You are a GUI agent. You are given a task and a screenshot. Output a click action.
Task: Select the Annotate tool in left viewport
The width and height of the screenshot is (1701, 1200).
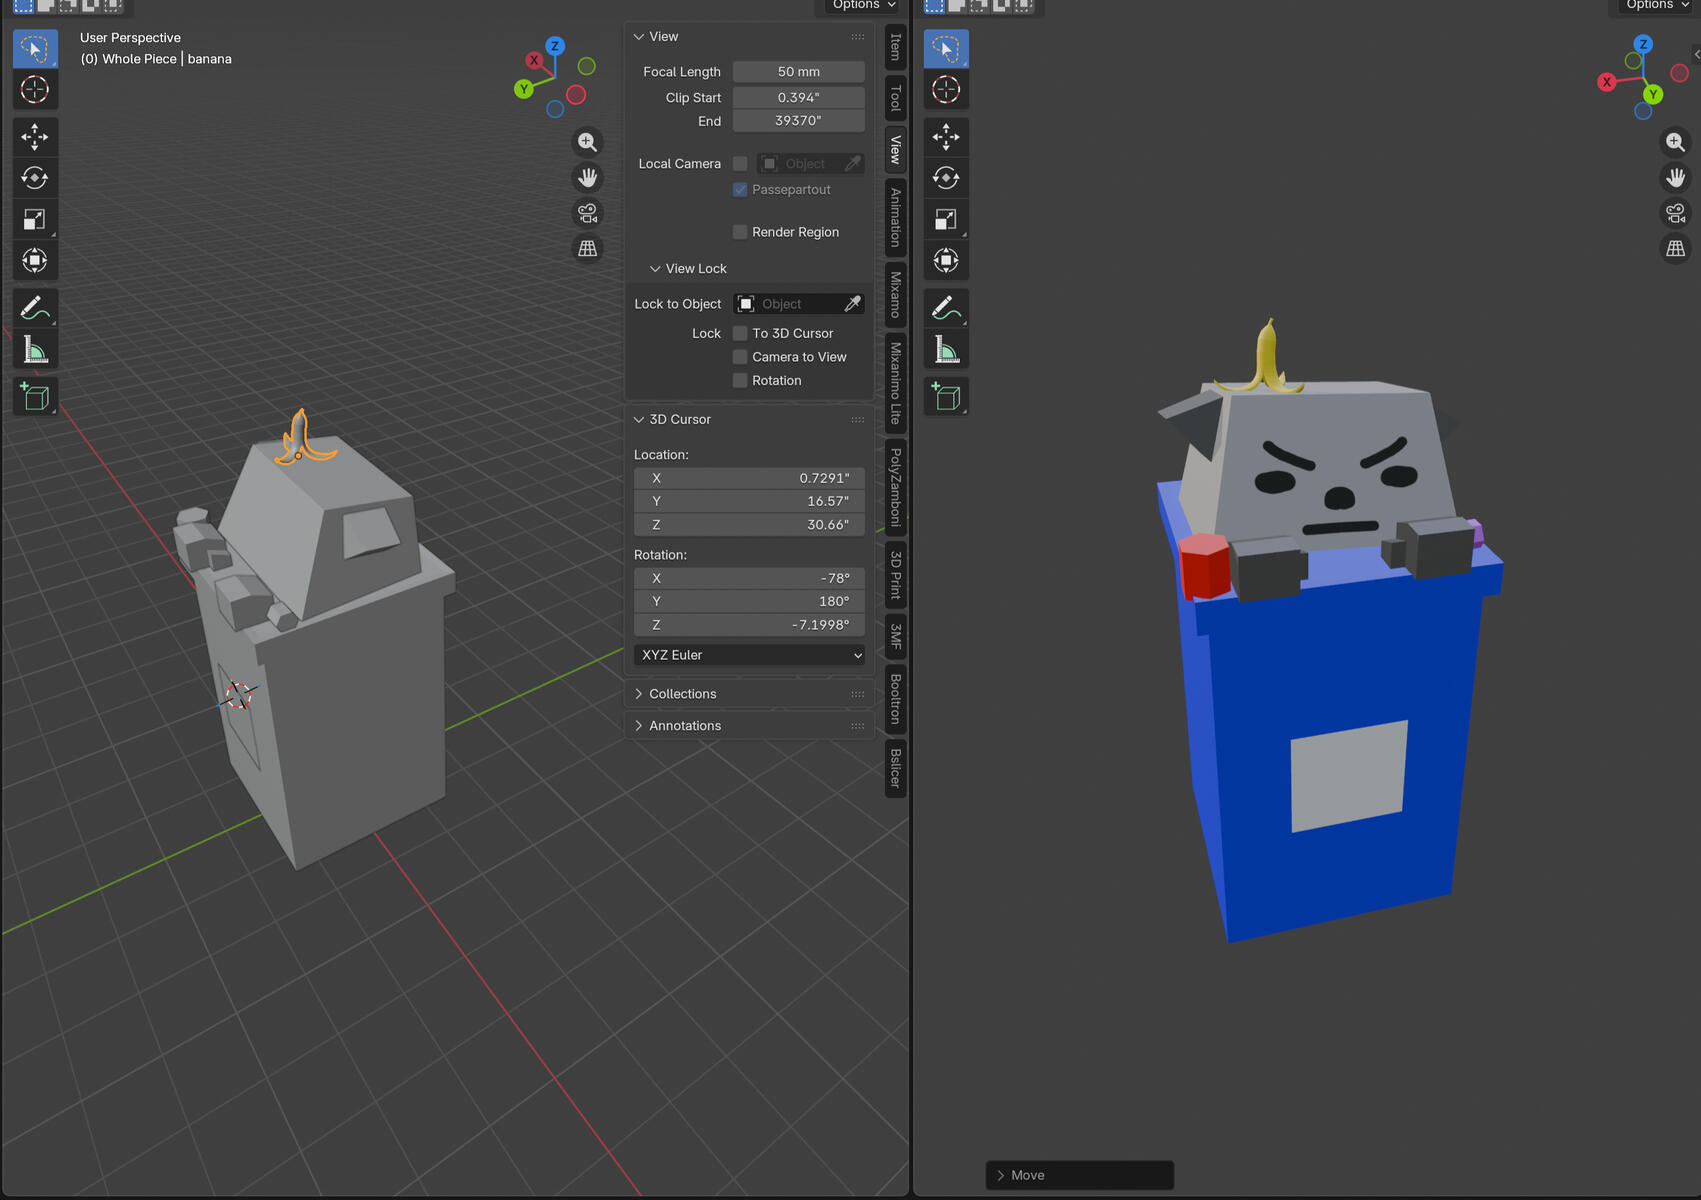click(x=35, y=308)
